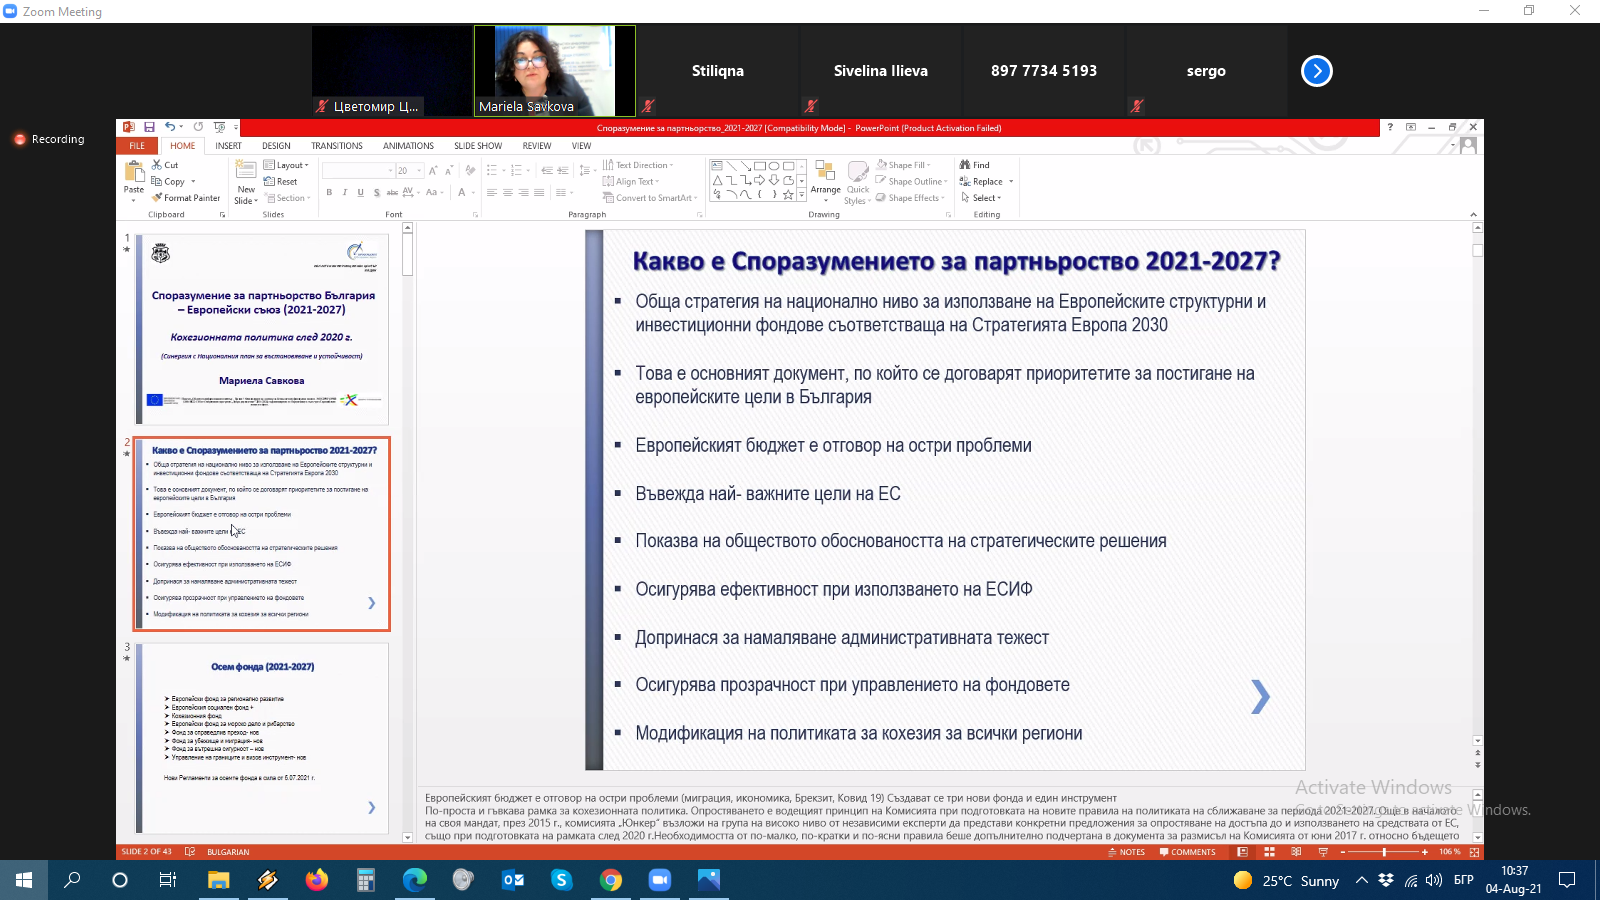Expand the Layout dropdown
1600x900 pixels.
287,165
